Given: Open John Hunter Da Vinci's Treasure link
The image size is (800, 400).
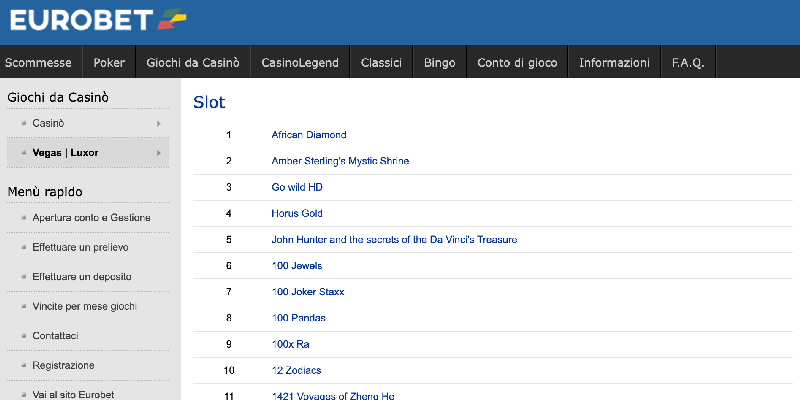Looking at the screenshot, I should 394,239.
